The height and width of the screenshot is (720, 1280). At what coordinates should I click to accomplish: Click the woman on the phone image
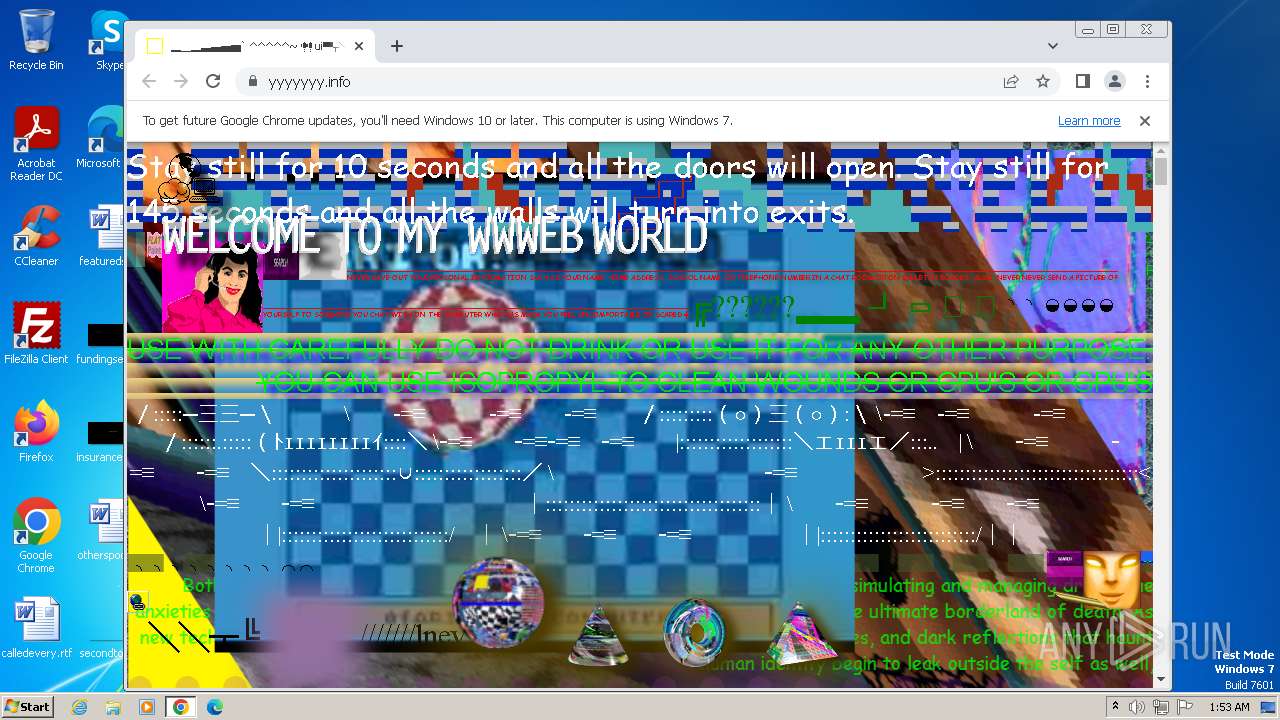[x=212, y=289]
